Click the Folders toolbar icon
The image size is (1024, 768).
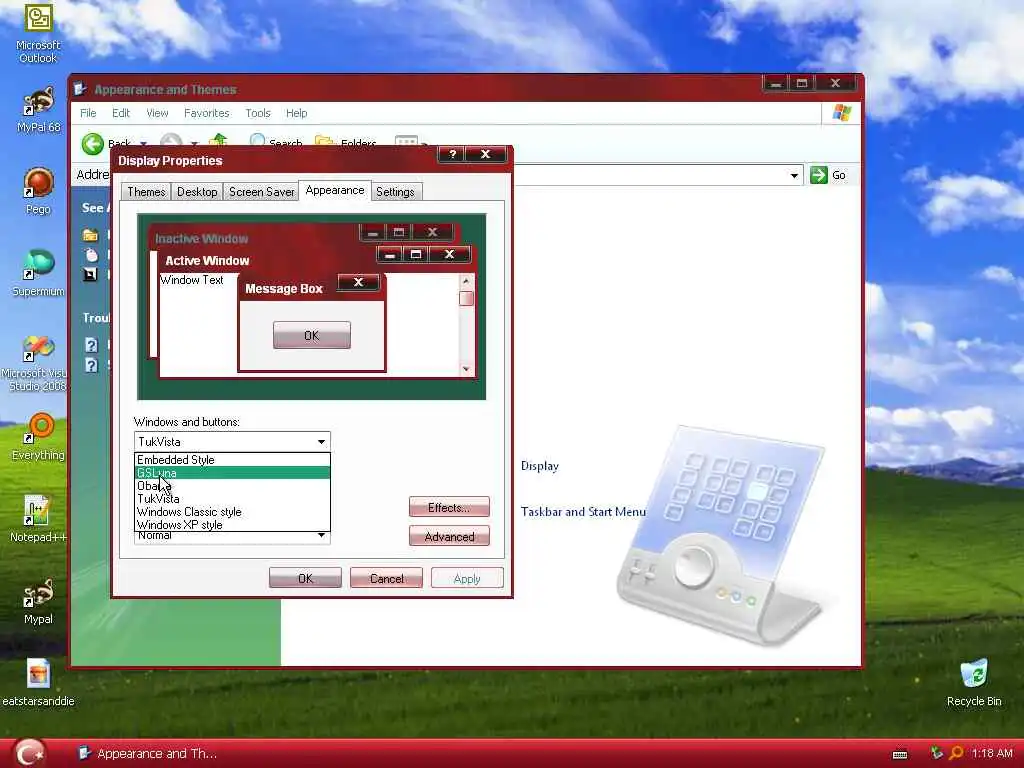tap(324, 142)
